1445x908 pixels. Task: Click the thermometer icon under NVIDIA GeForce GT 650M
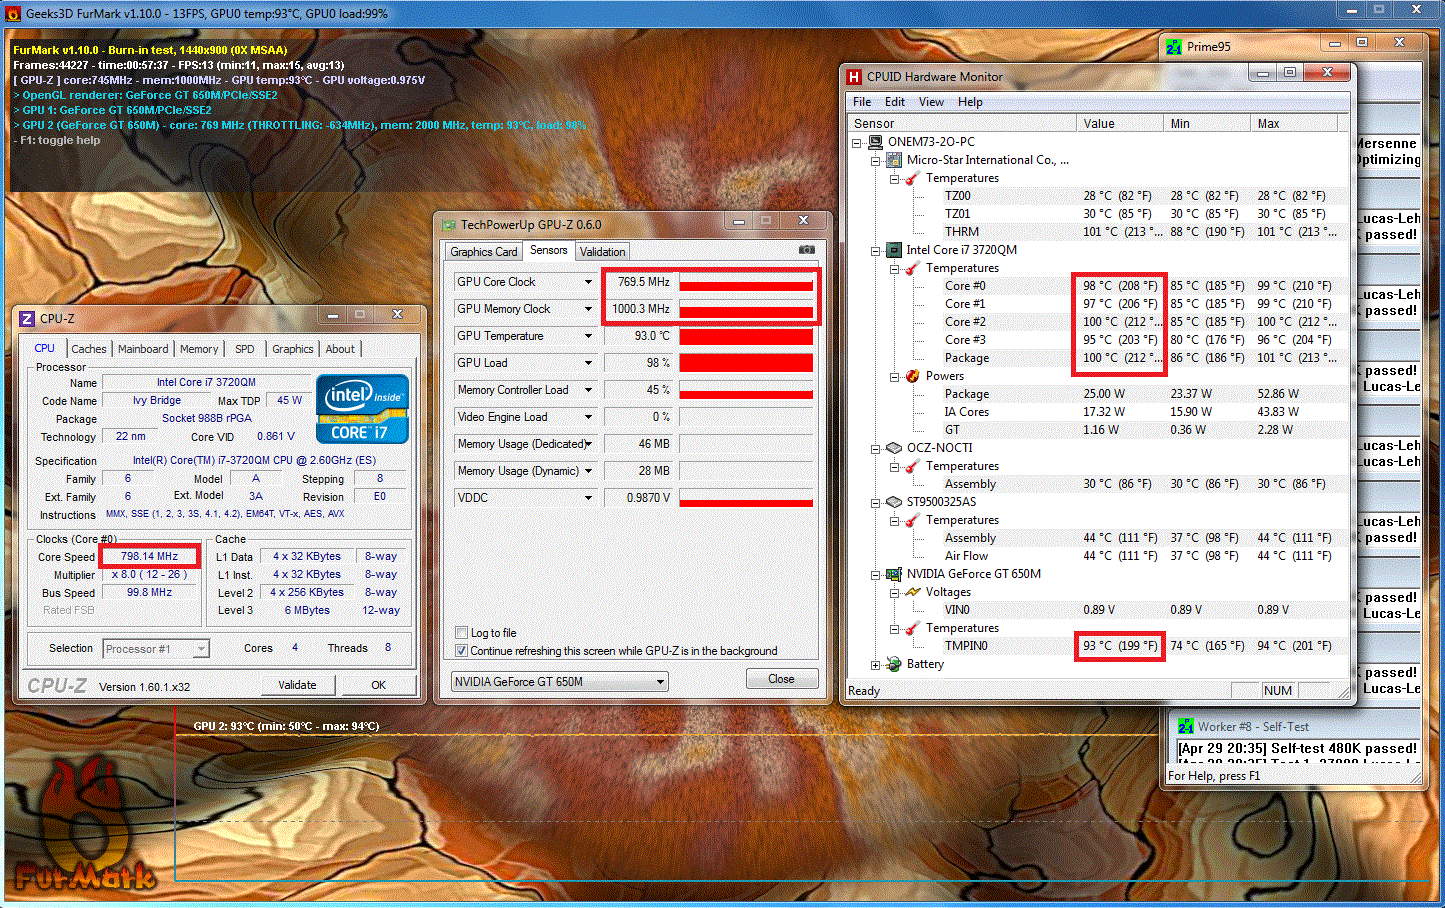pyautogui.click(x=912, y=628)
